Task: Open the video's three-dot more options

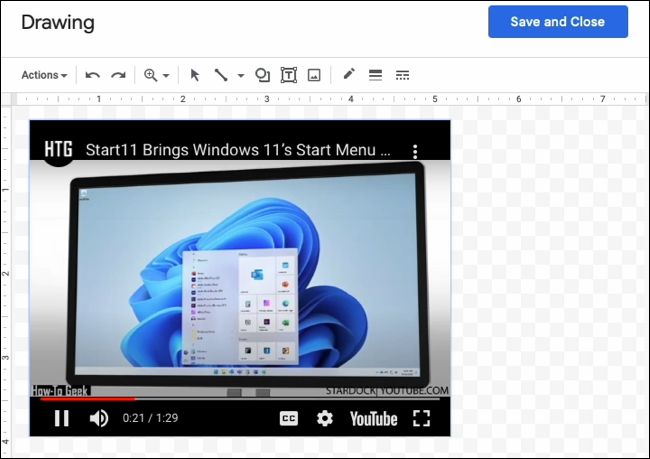Action: 416,152
